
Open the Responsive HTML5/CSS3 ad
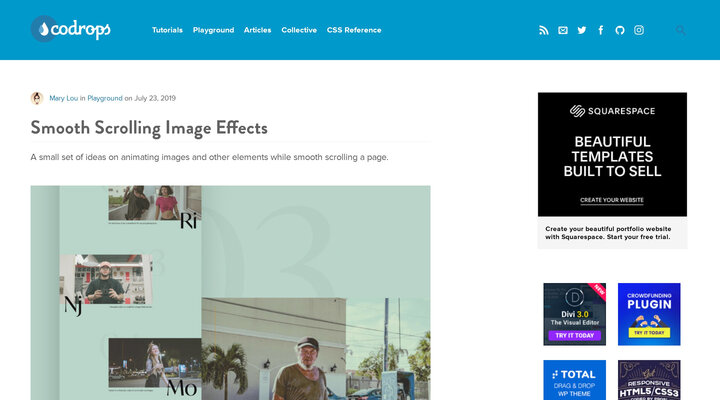tap(649, 380)
